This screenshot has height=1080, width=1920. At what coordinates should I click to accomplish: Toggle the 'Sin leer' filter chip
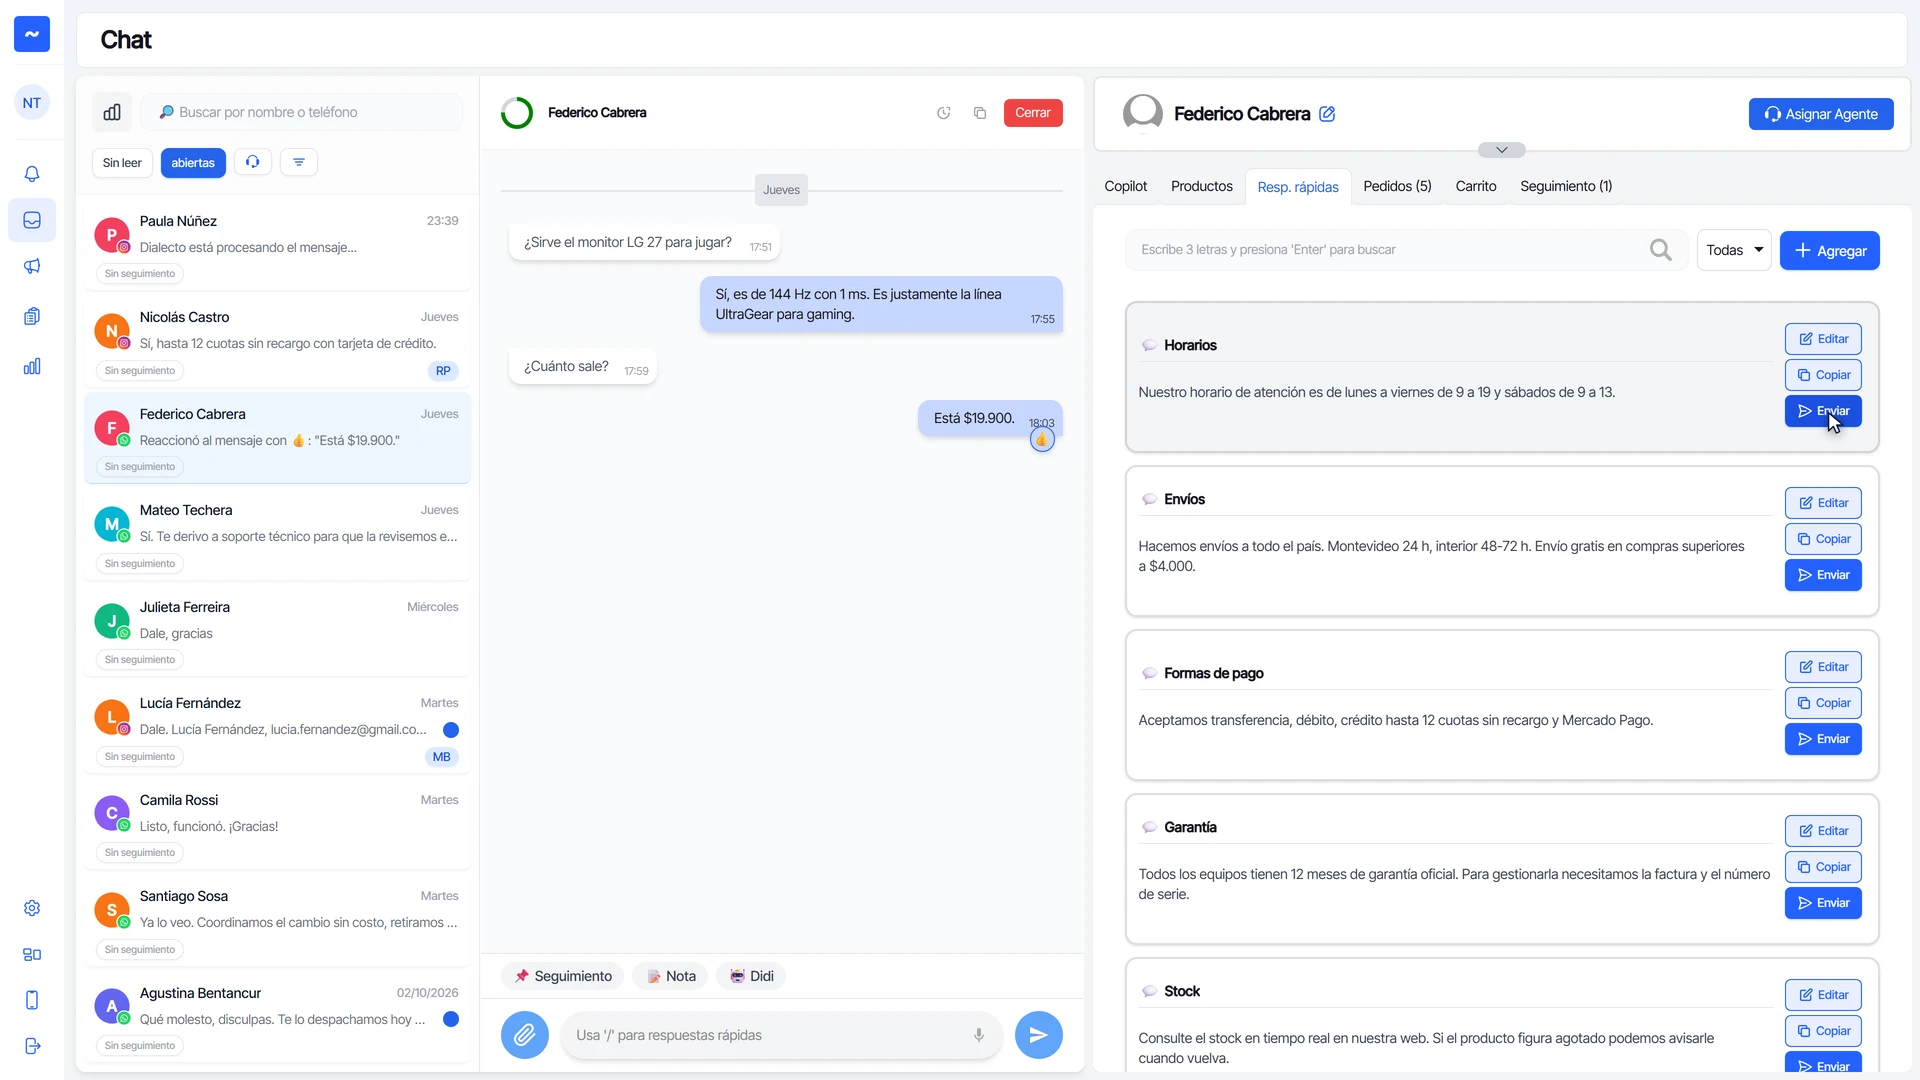click(122, 163)
